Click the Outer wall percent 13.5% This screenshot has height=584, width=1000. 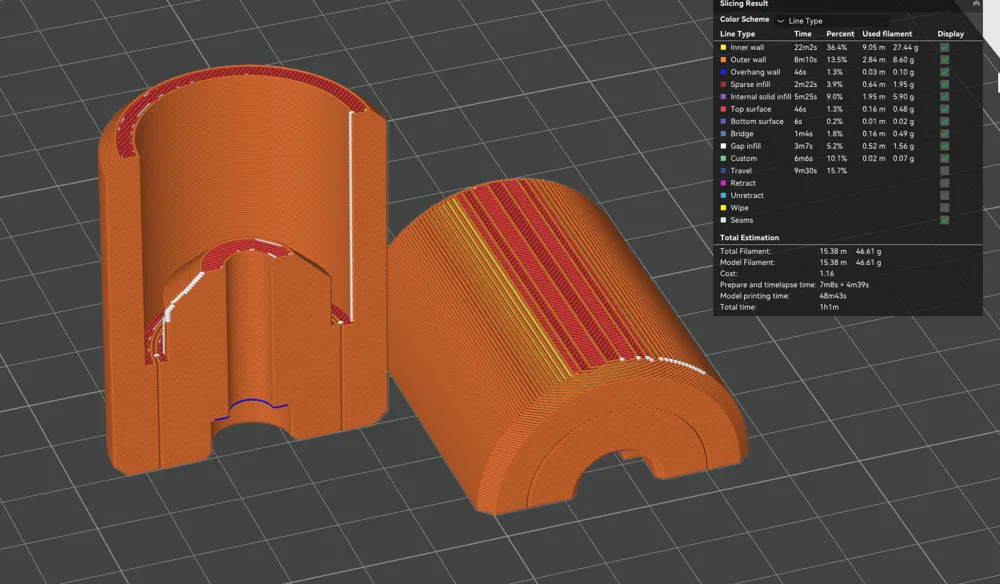pyautogui.click(x=837, y=59)
